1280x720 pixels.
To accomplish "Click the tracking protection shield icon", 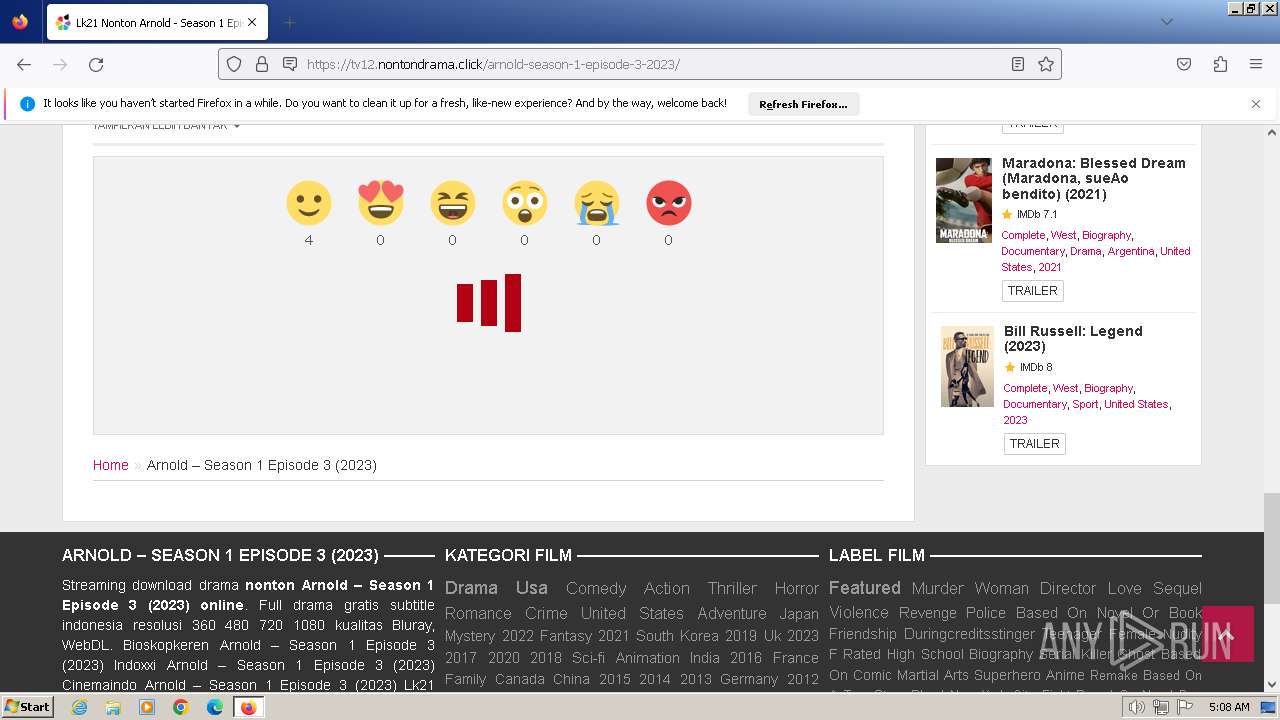I will coord(234,64).
